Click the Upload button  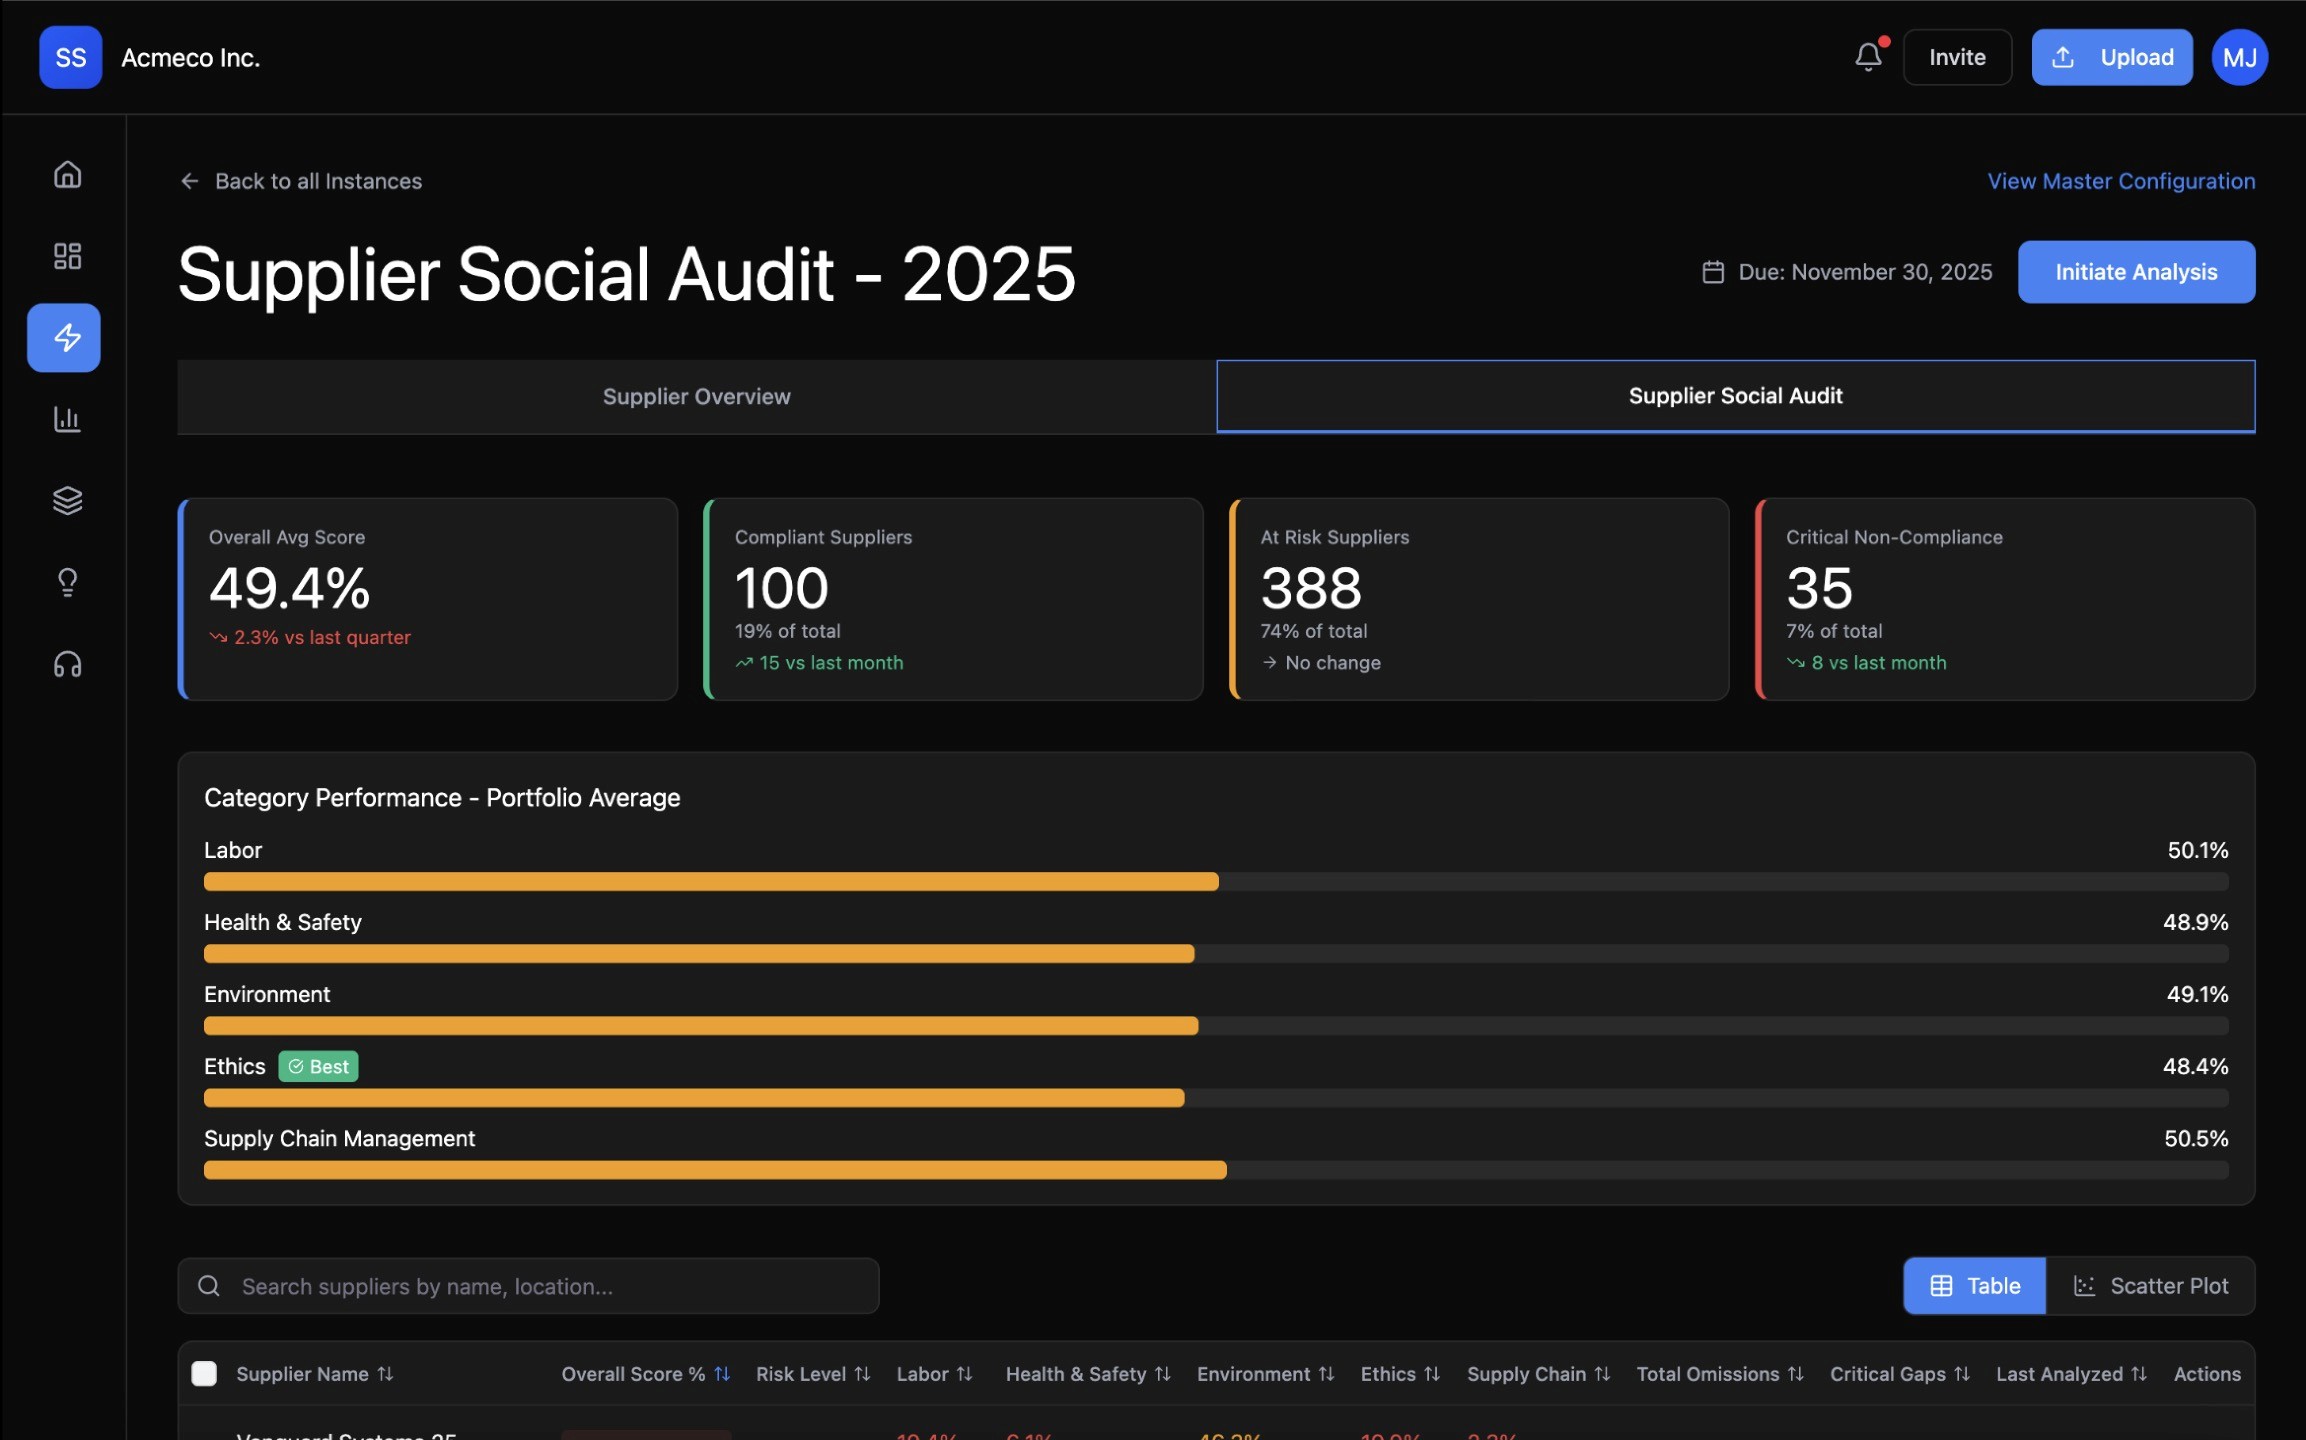2112,57
